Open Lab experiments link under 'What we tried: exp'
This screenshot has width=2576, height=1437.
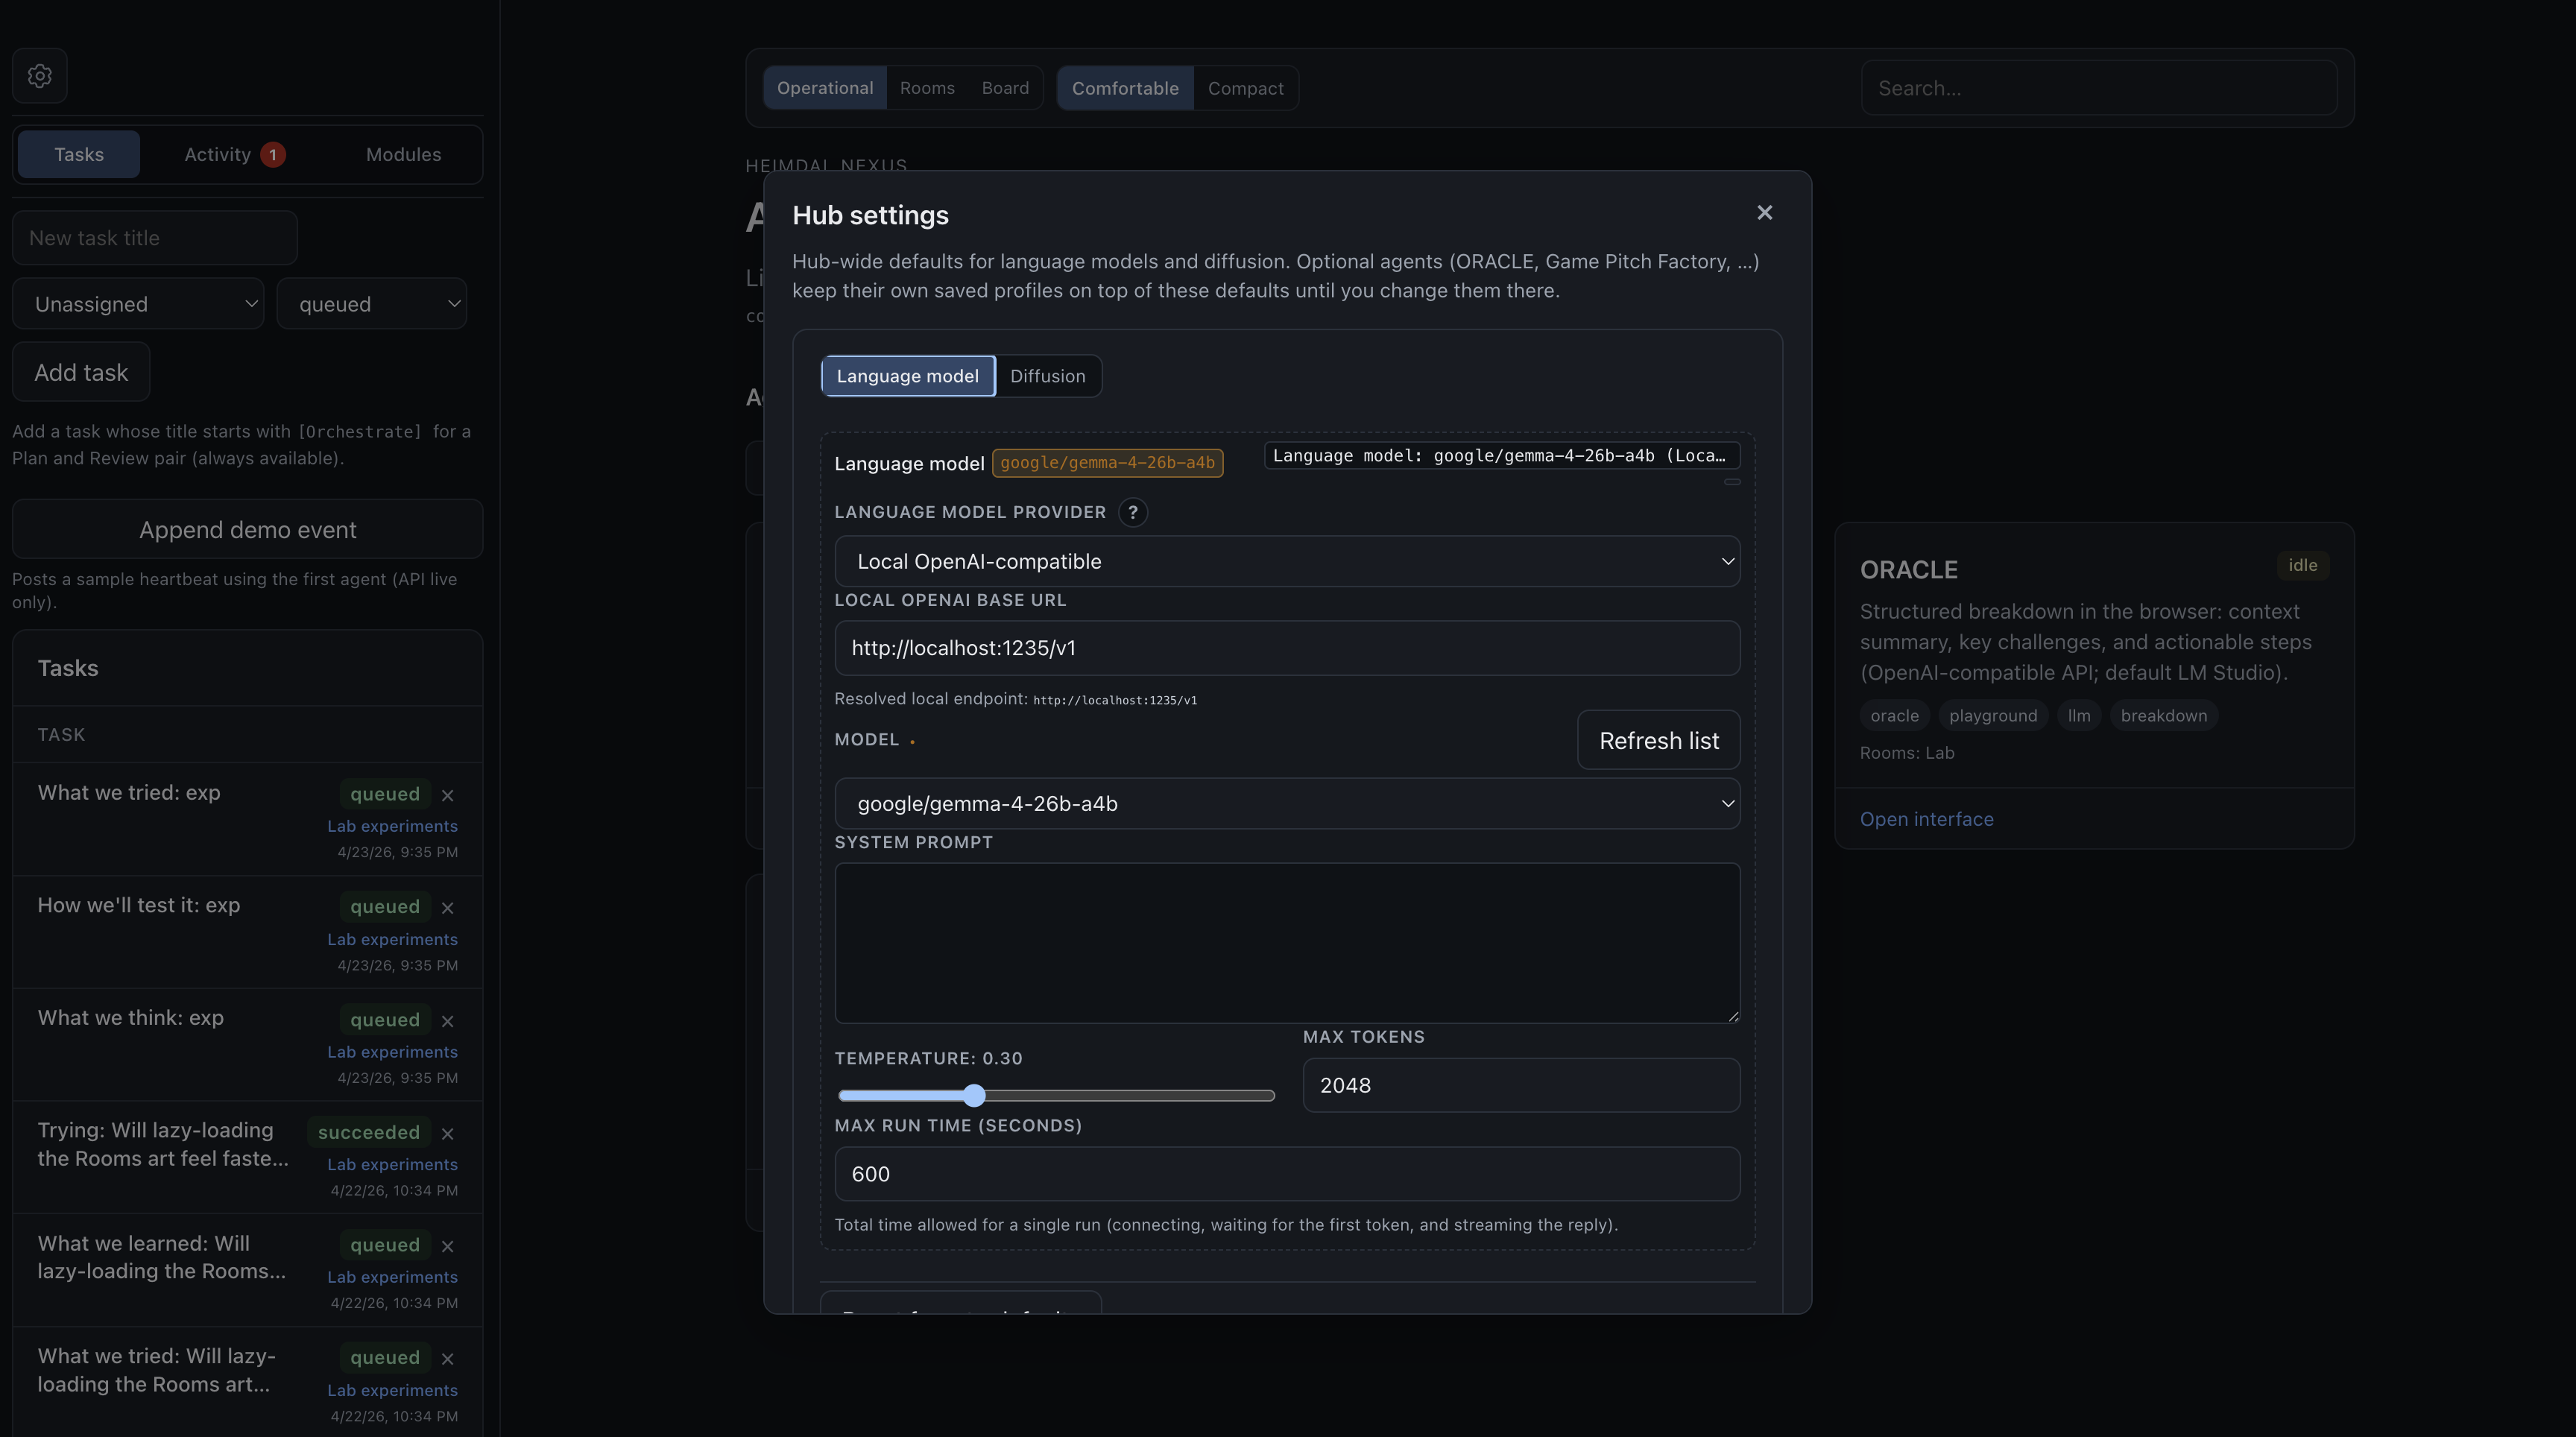(392, 826)
